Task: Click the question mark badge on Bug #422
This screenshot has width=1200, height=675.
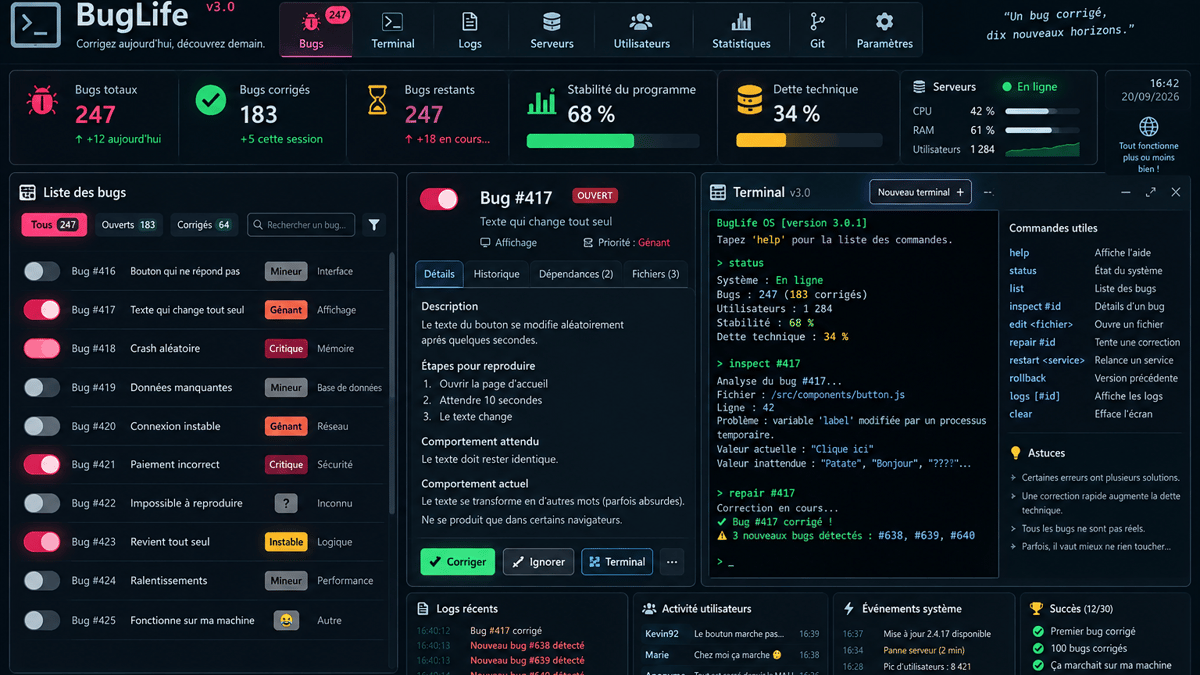Action: pyautogui.click(x=286, y=503)
